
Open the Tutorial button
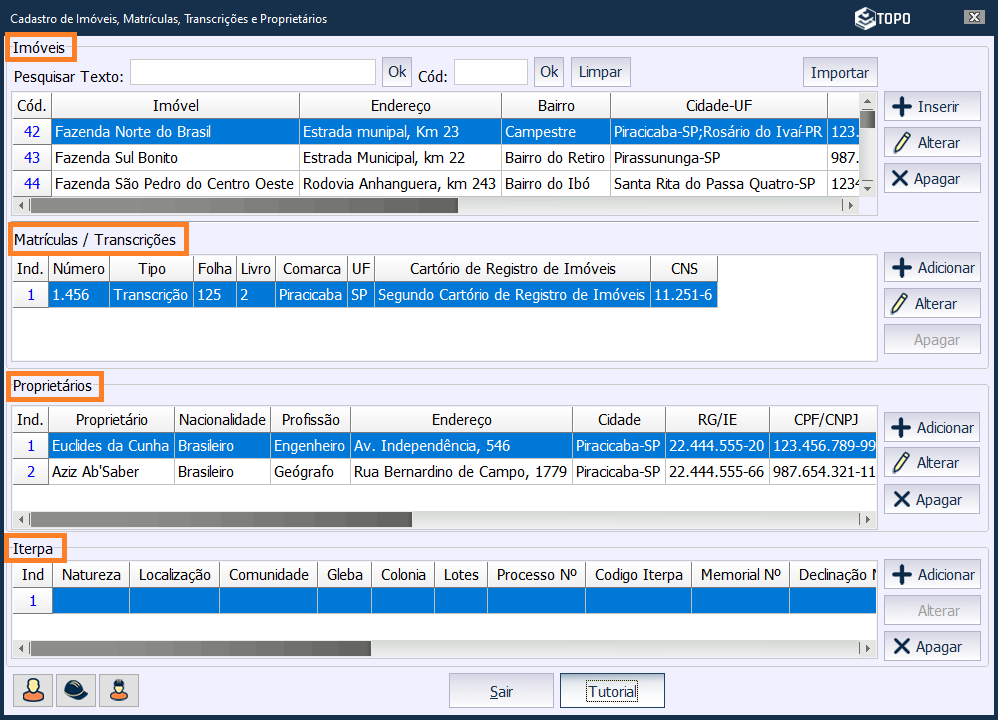611,691
